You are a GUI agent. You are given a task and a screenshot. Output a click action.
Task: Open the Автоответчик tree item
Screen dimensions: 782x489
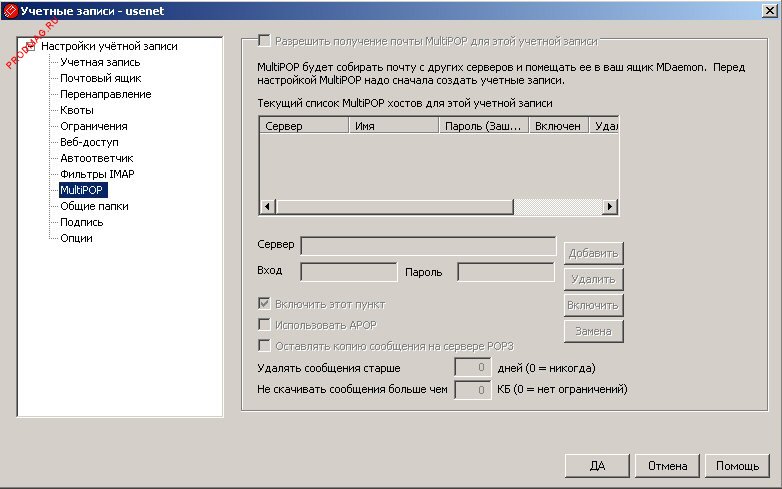96,158
